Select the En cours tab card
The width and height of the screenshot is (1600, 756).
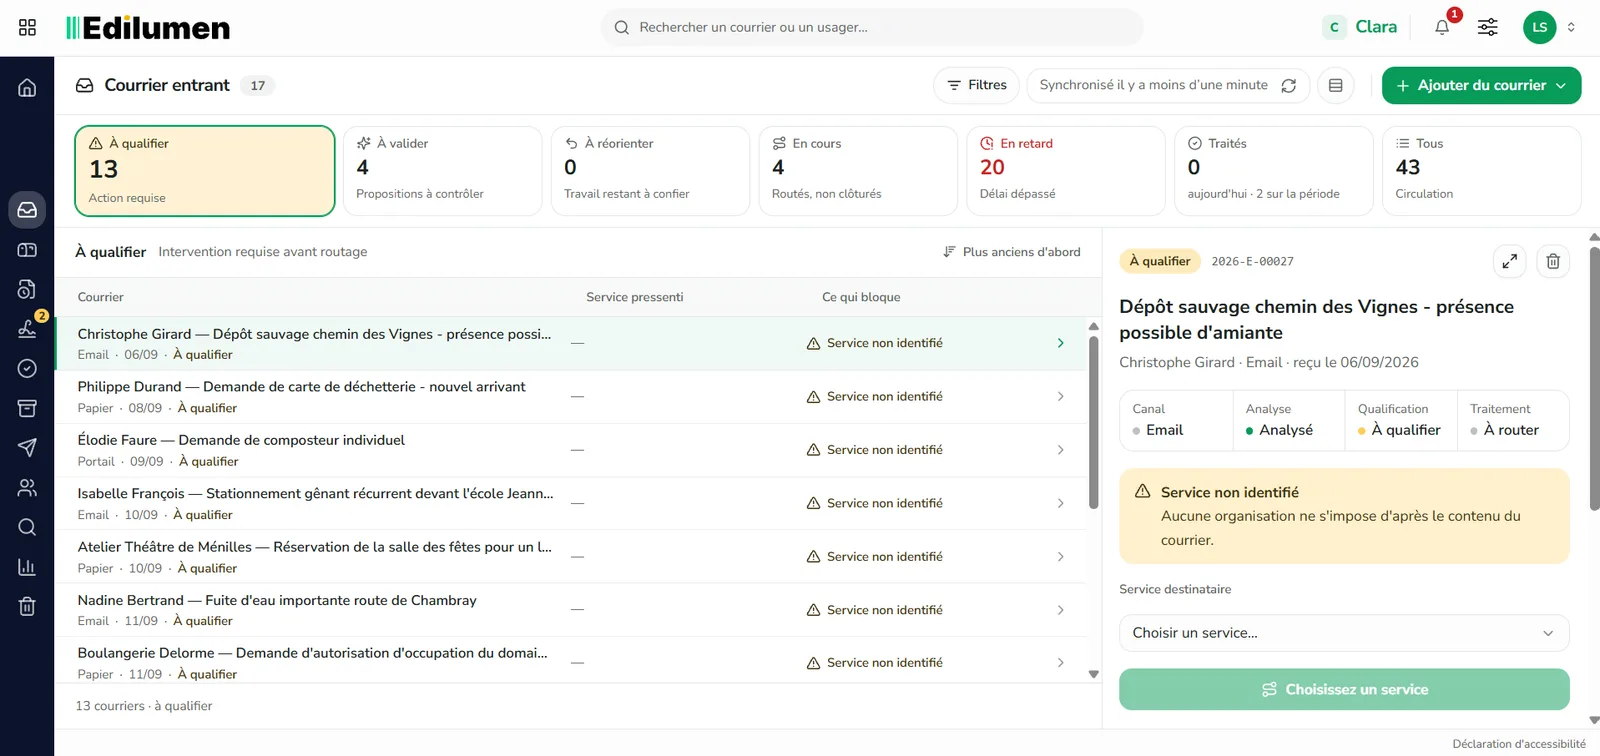point(858,171)
